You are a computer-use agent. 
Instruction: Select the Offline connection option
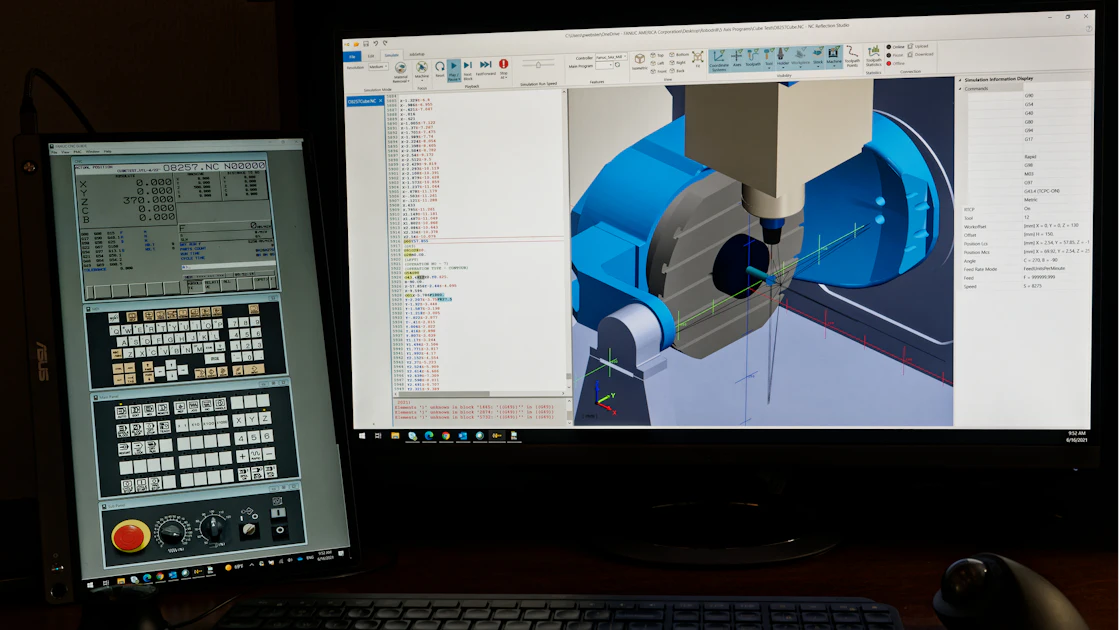896,64
